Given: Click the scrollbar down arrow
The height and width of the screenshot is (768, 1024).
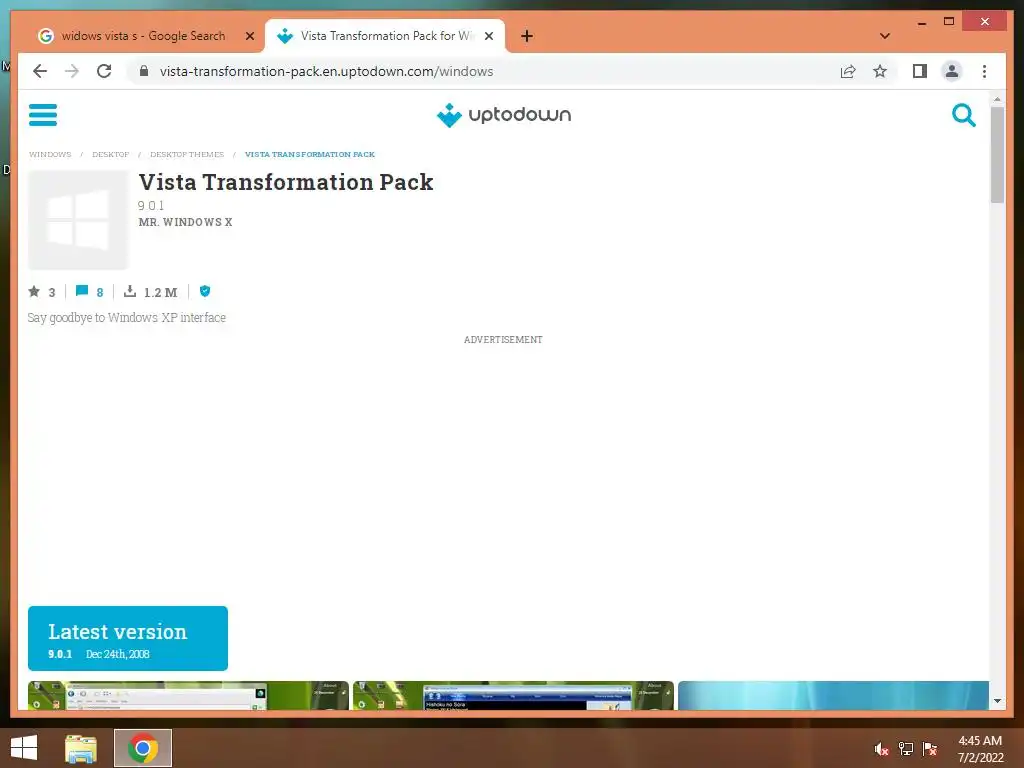Looking at the screenshot, I should 997,701.
